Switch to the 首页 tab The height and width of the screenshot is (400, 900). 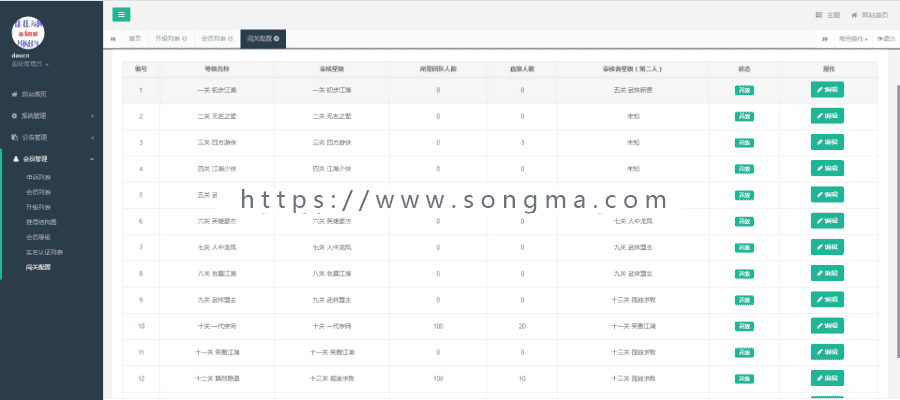click(135, 39)
